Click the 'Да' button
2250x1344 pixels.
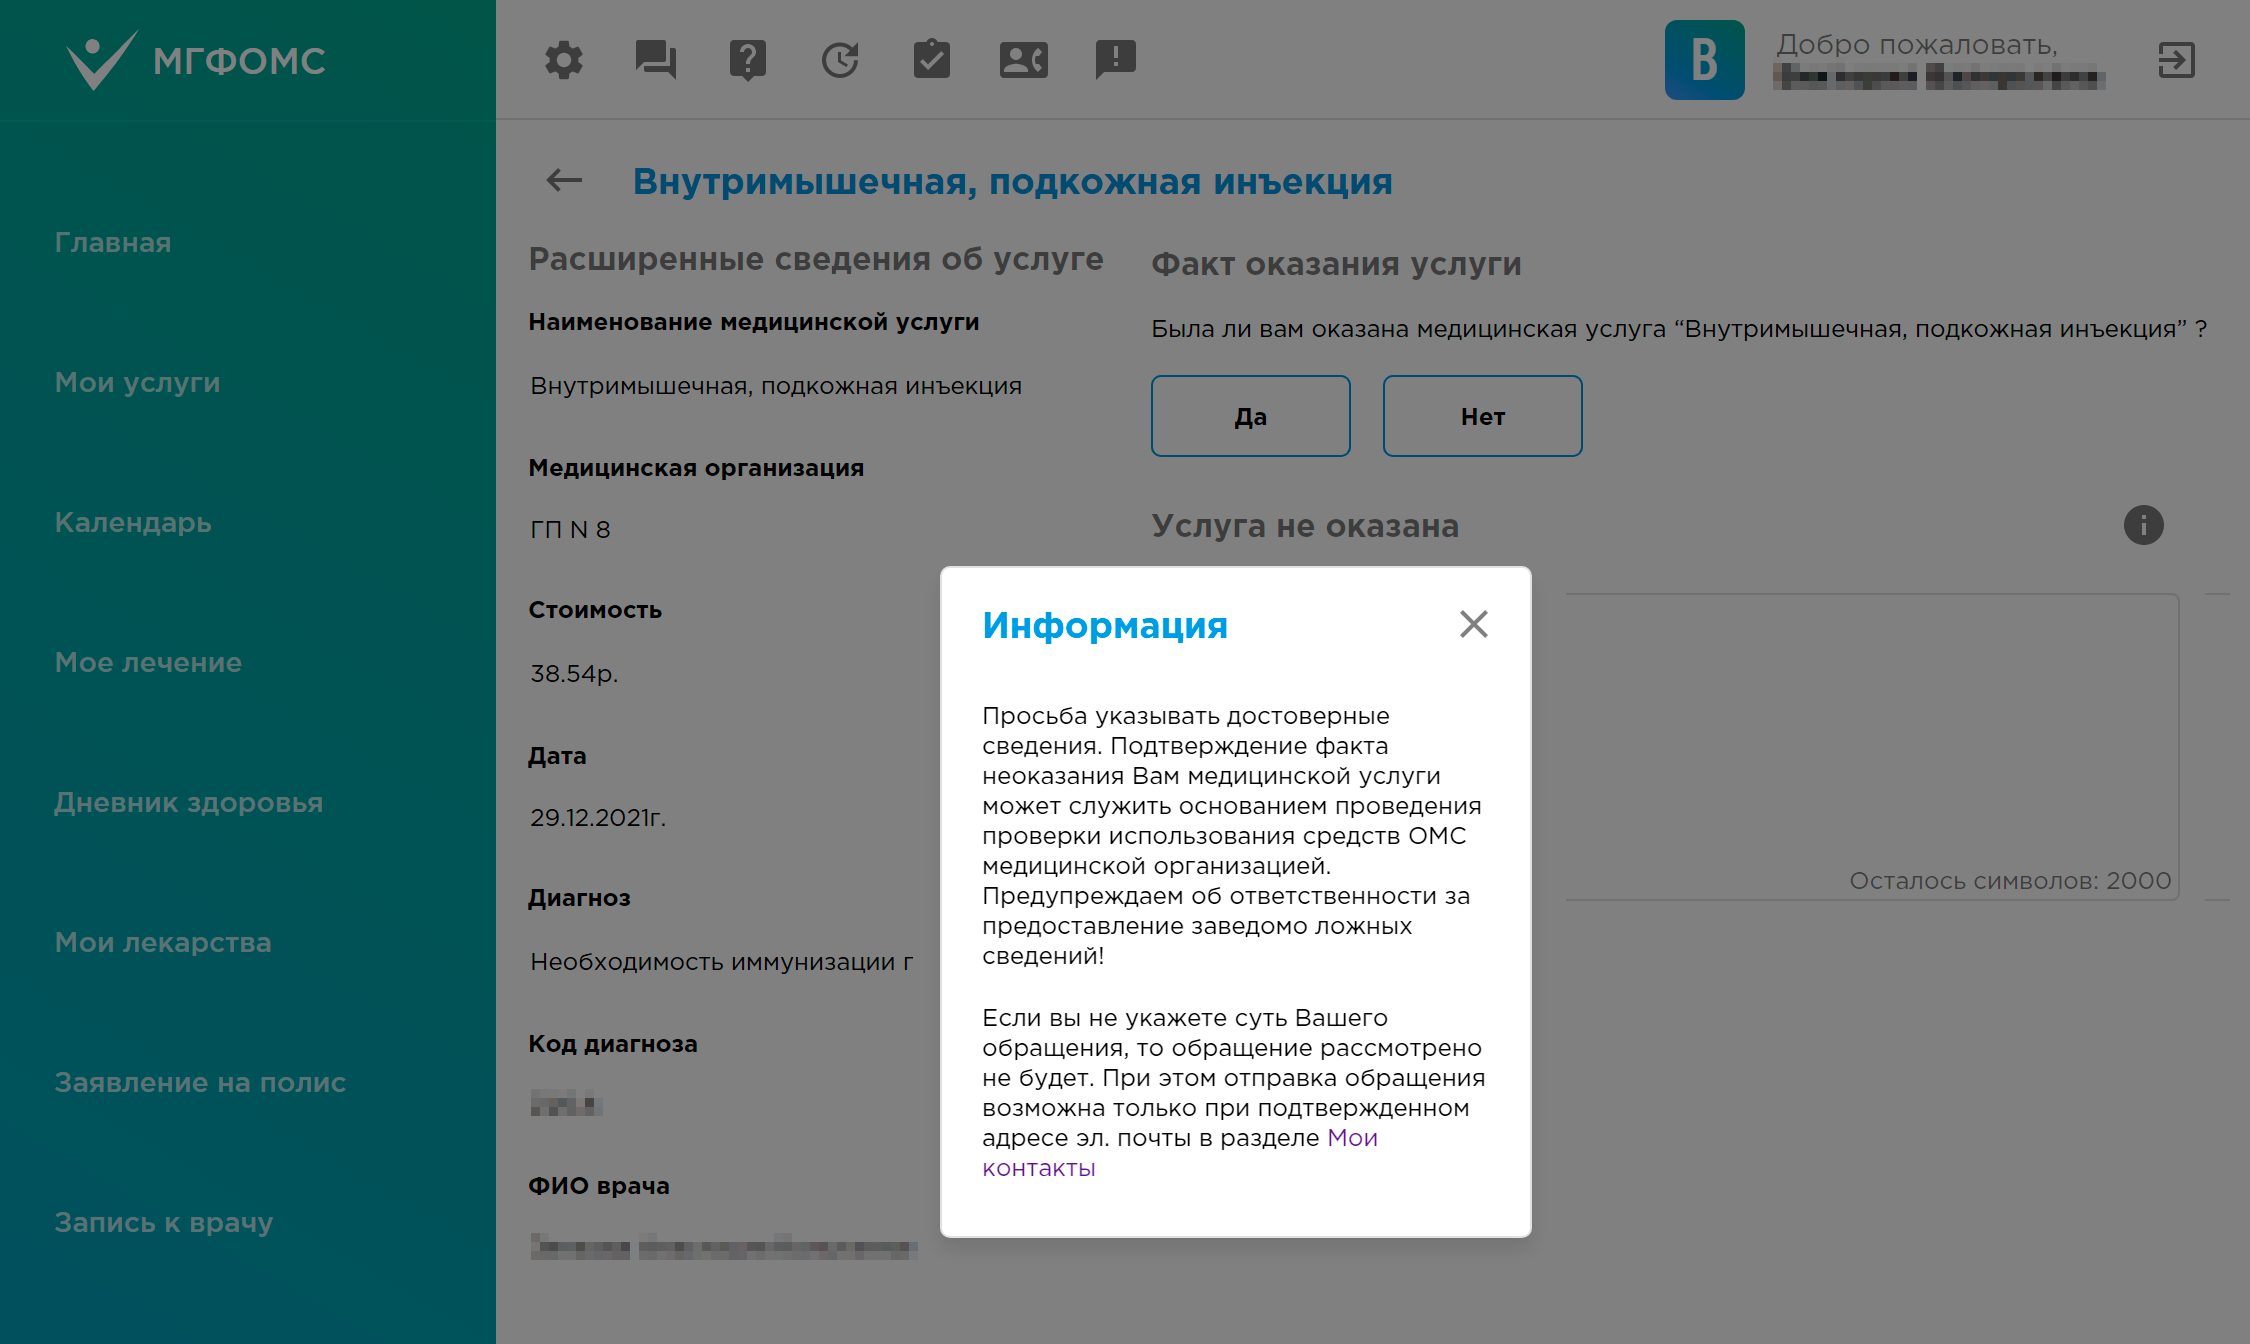[x=1251, y=416]
